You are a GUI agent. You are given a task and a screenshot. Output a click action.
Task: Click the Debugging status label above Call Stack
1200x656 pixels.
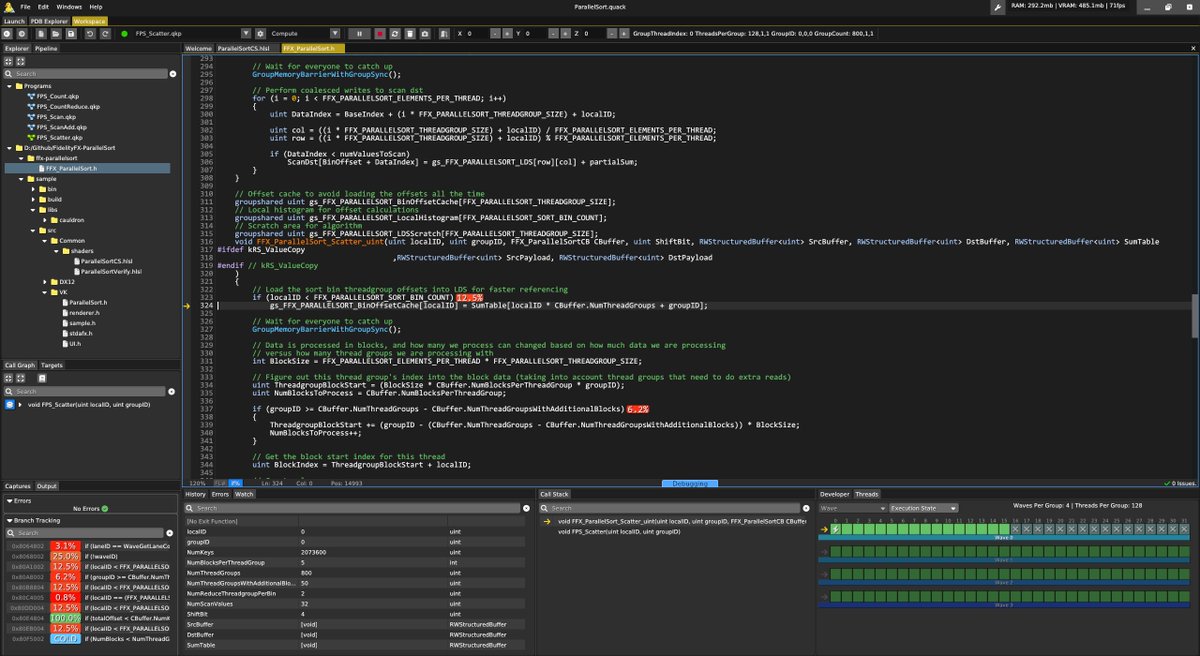692,484
